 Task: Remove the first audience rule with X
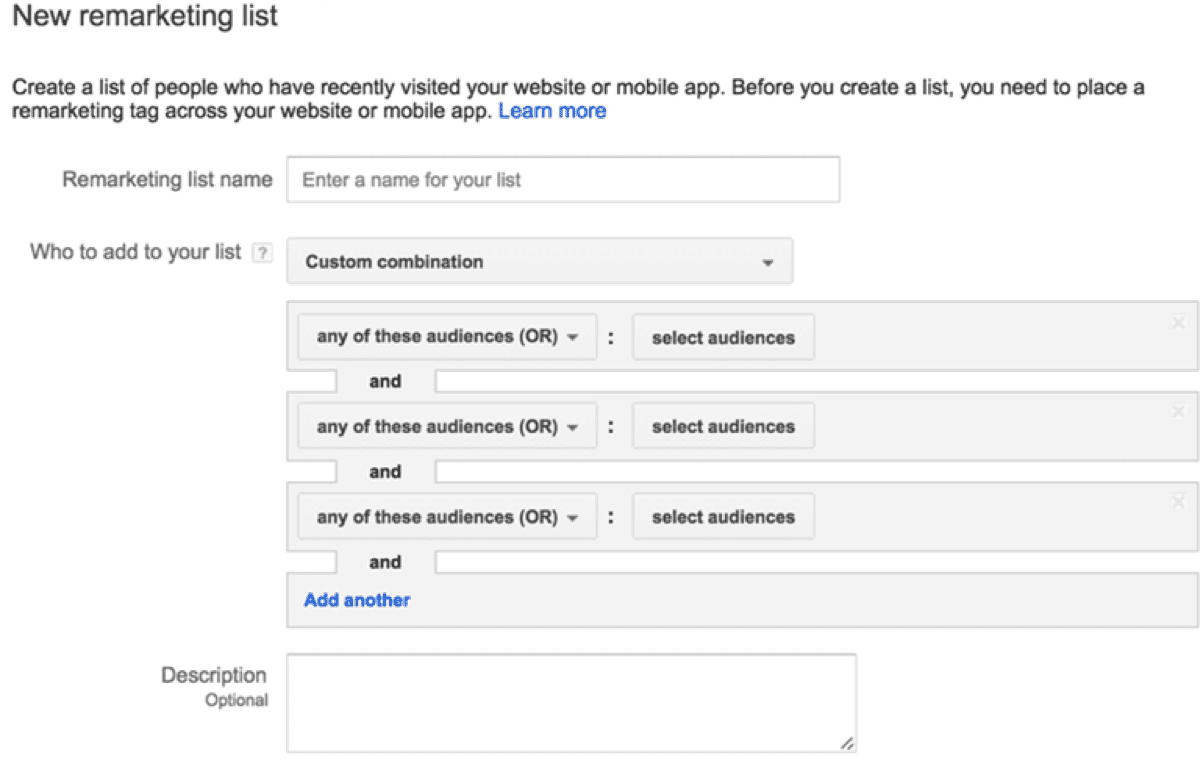[1178, 322]
